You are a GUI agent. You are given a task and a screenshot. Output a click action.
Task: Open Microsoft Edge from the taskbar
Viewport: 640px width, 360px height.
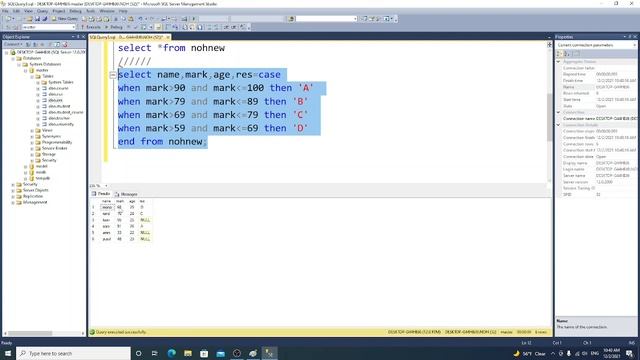(x=171, y=353)
